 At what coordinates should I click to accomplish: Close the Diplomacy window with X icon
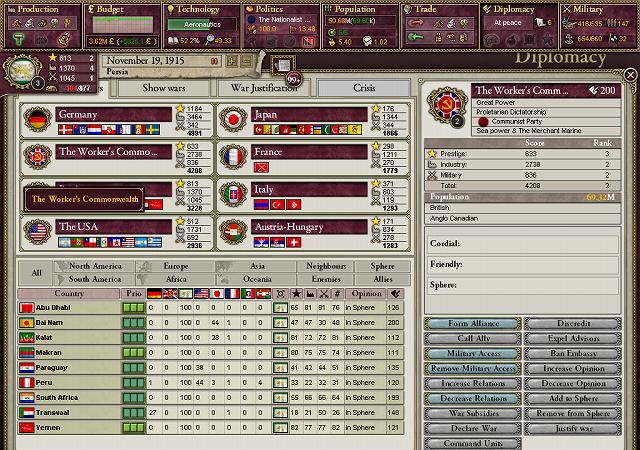coord(628,75)
